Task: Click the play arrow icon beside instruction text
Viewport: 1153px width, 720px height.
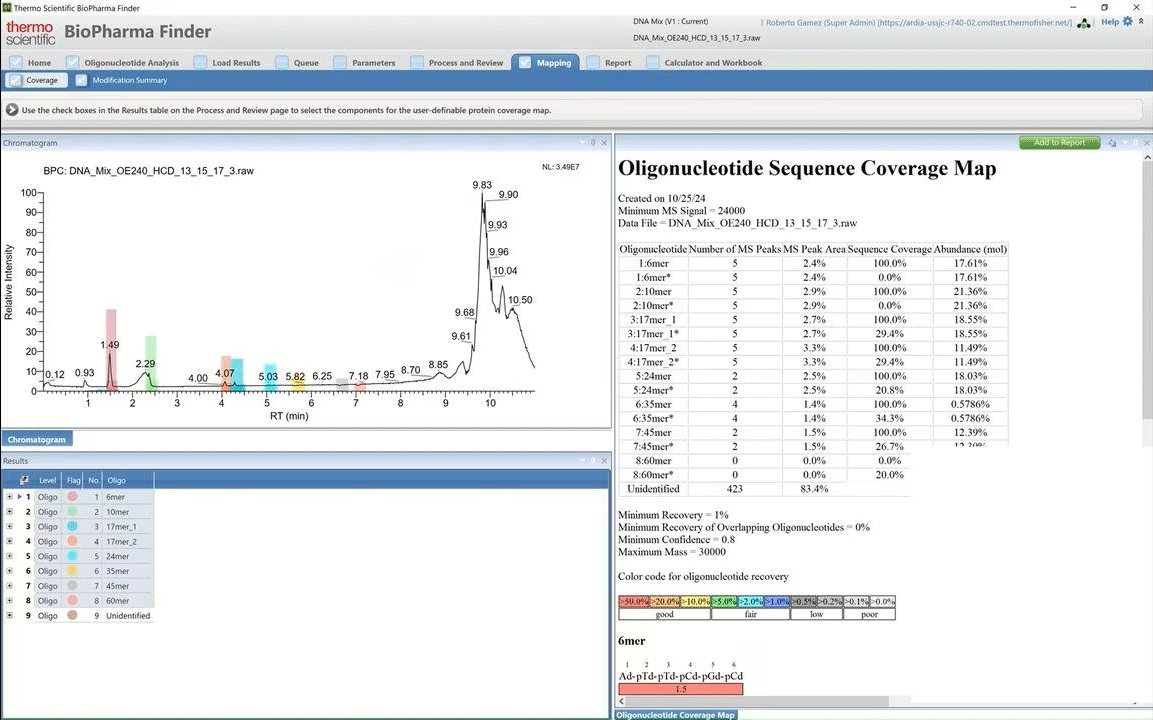Action: 12,110
